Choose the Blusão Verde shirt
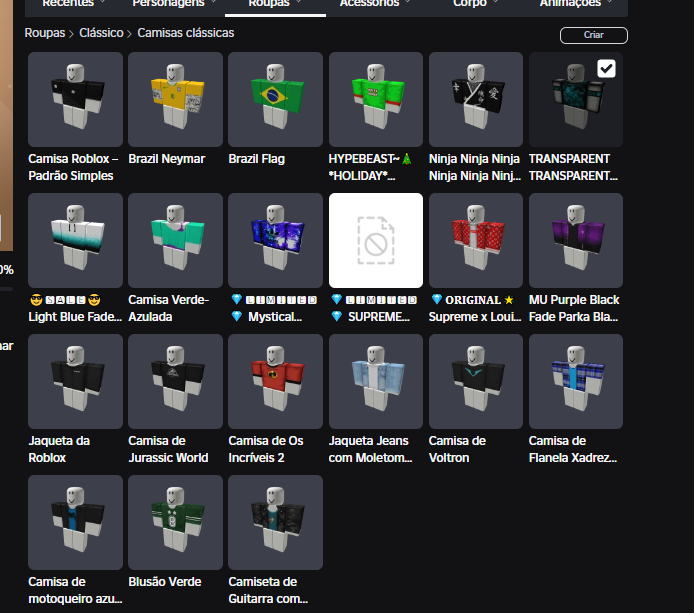 click(175, 522)
